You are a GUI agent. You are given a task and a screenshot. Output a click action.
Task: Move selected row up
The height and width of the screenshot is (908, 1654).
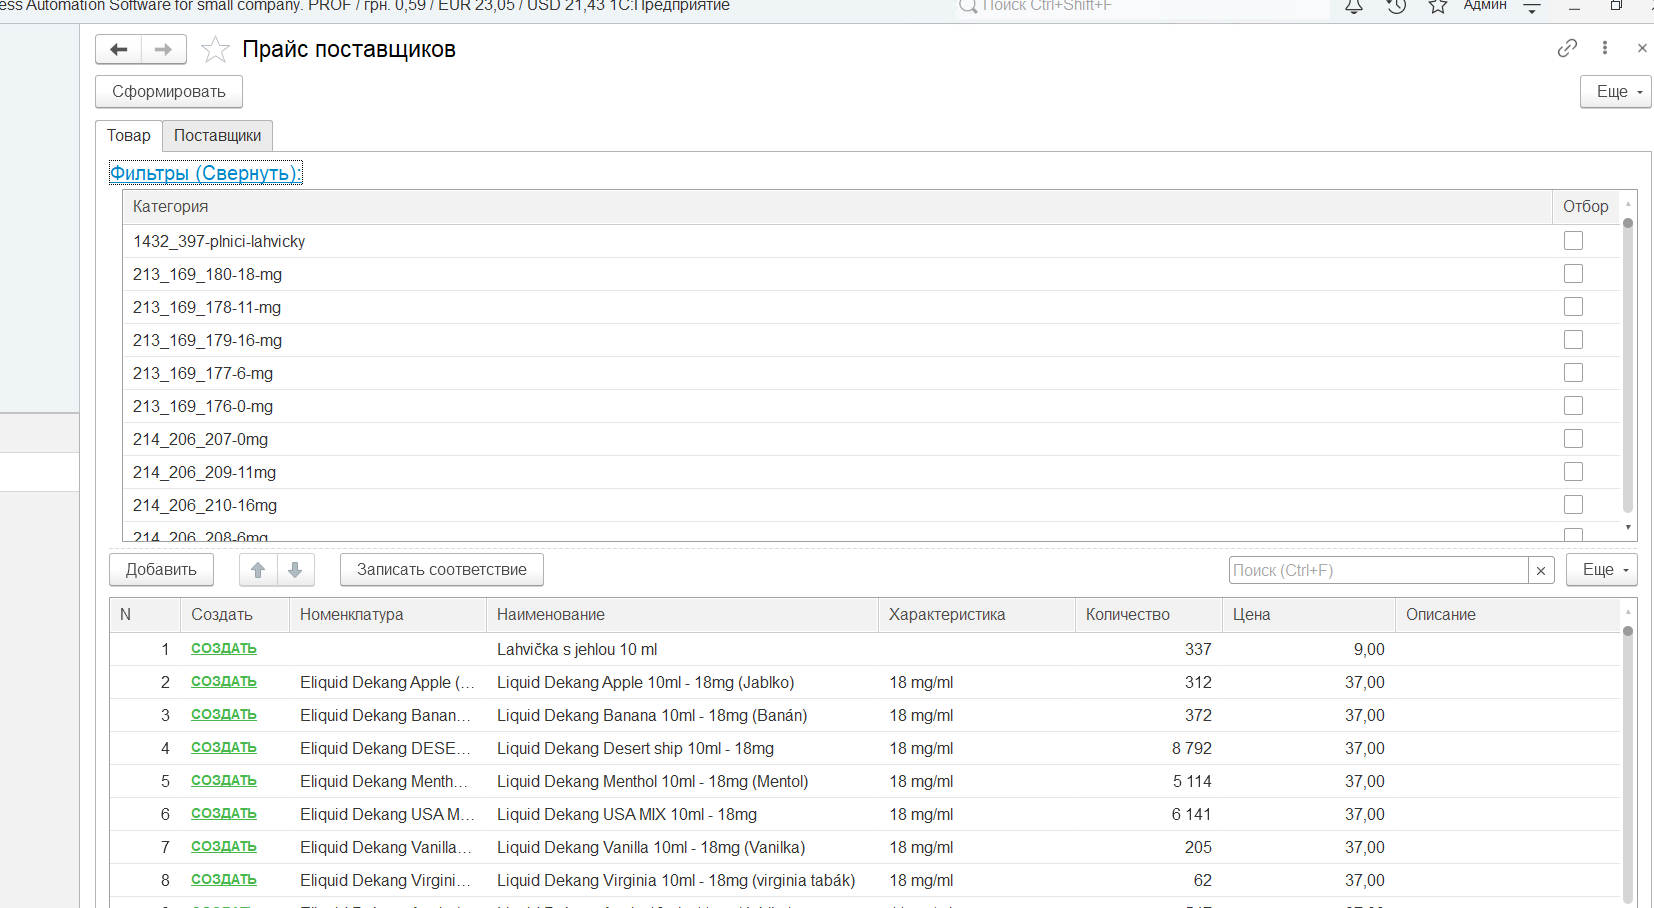click(x=258, y=570)
